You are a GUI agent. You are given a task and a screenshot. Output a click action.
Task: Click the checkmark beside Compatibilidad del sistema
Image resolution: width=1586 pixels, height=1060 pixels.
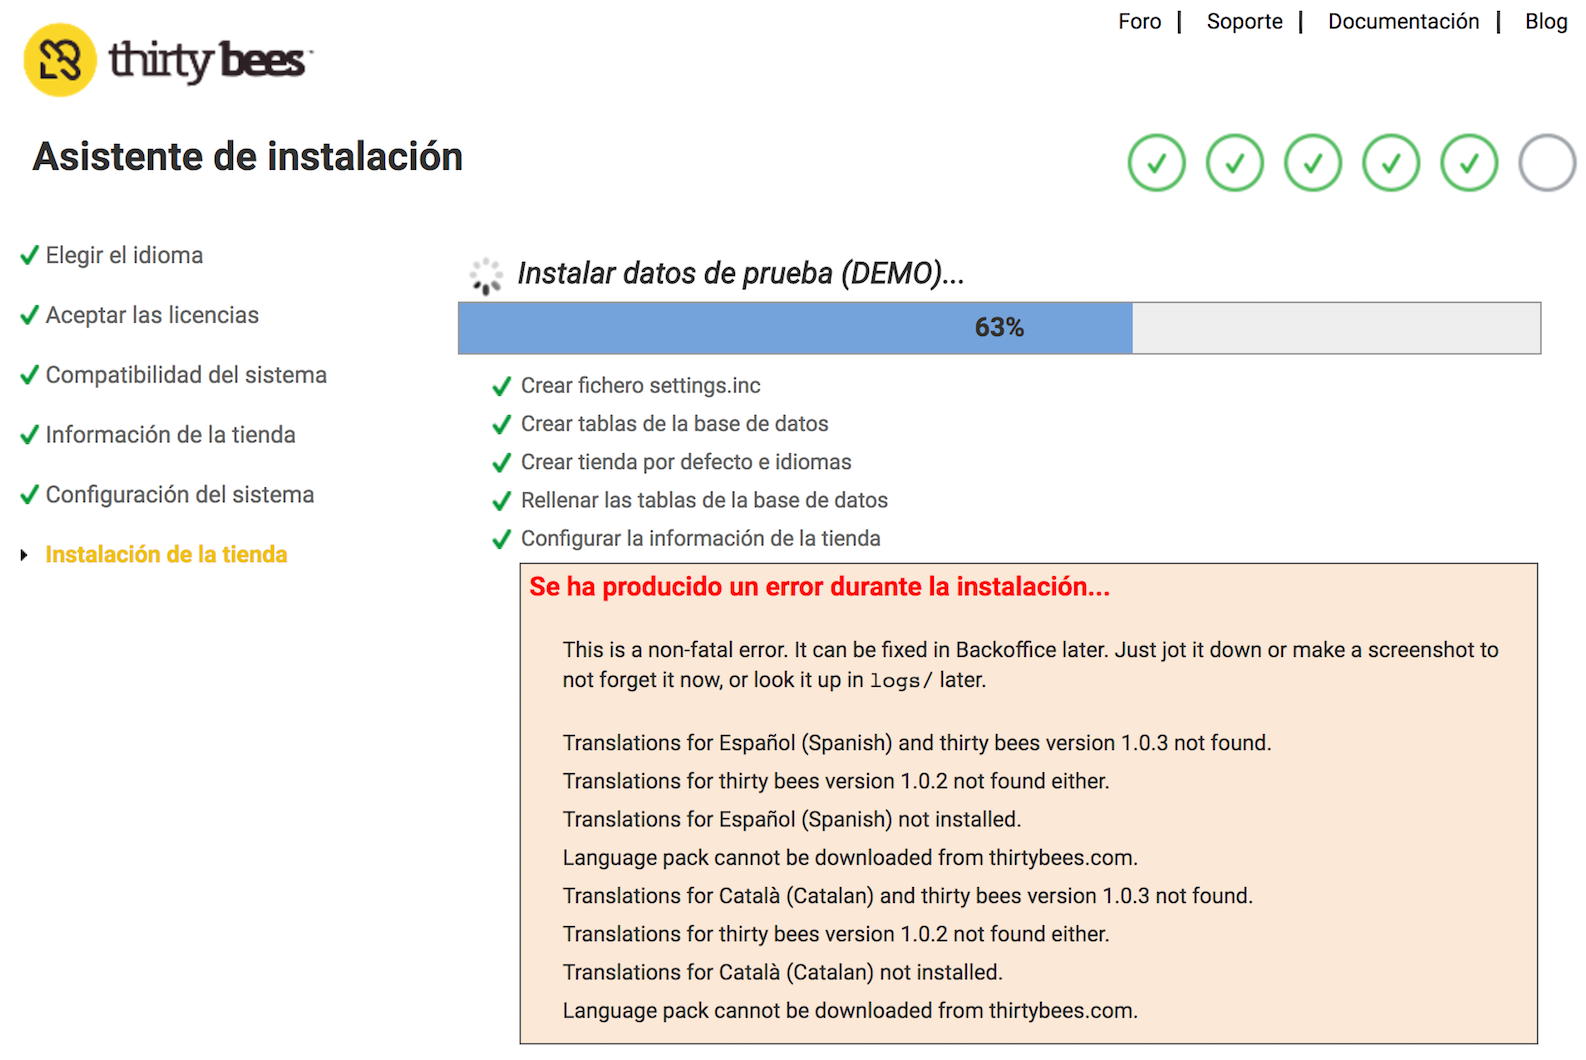30,375
